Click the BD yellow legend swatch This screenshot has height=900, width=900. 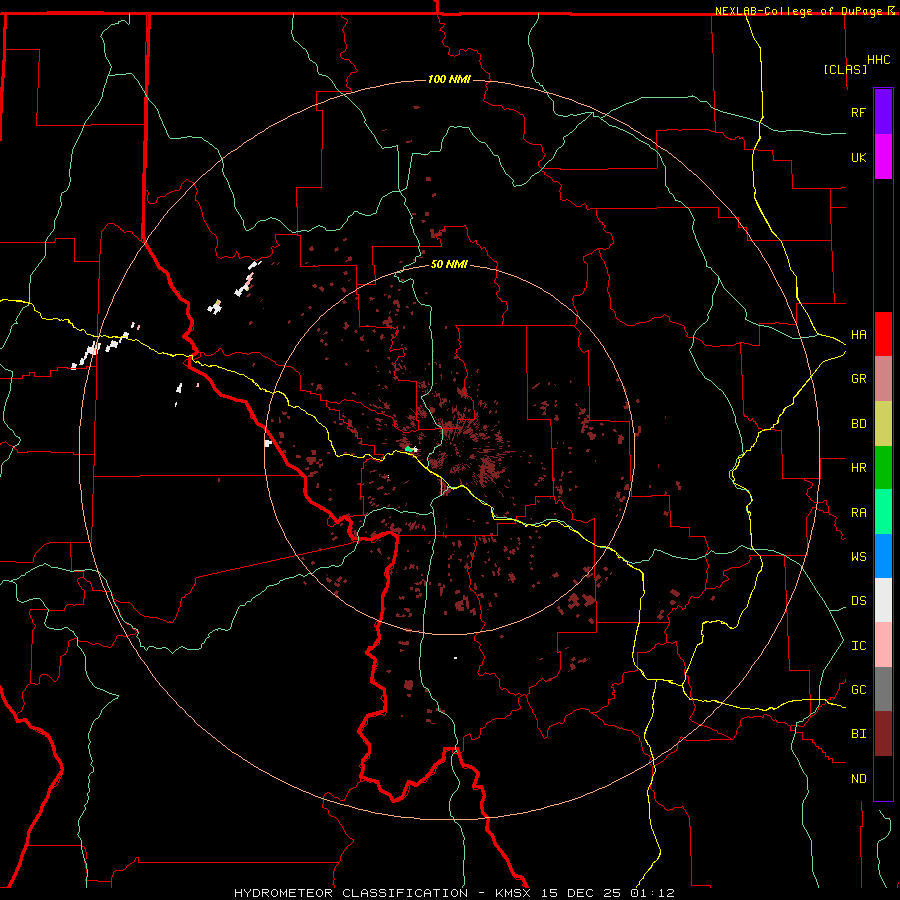(x=883, y=424)
